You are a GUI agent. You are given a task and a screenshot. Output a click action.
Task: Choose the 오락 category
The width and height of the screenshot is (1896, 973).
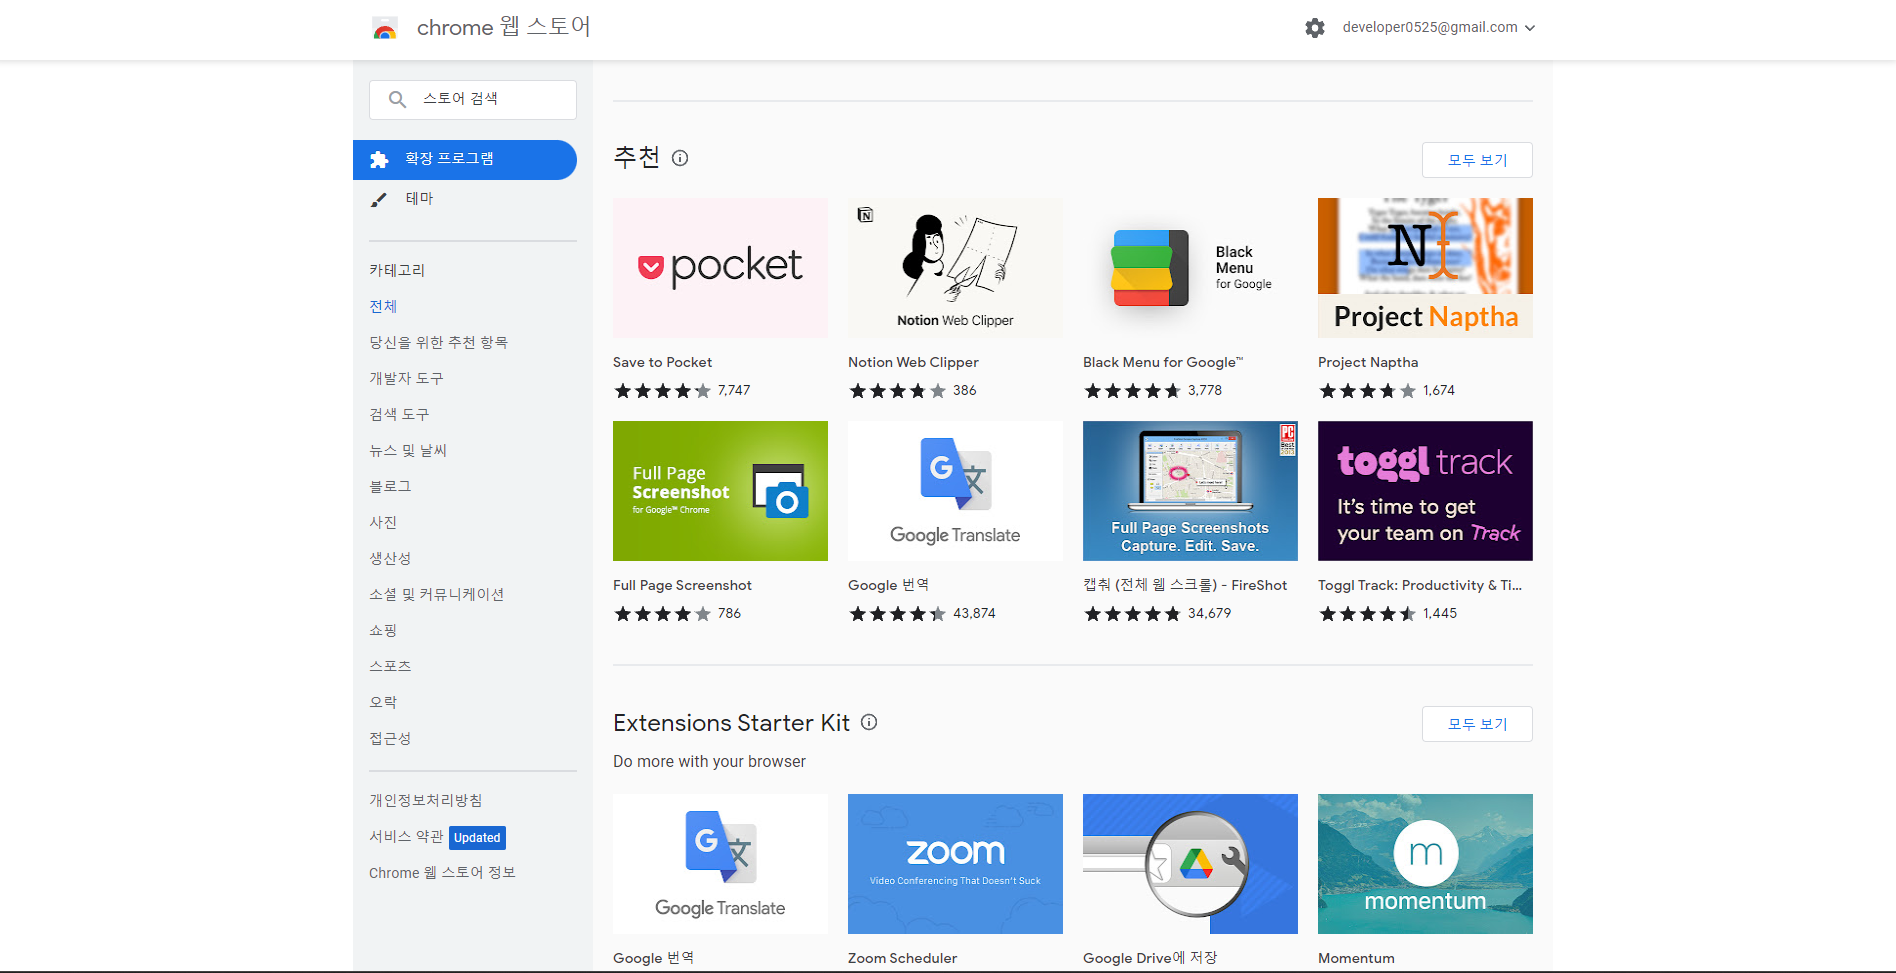click(383, 702)
